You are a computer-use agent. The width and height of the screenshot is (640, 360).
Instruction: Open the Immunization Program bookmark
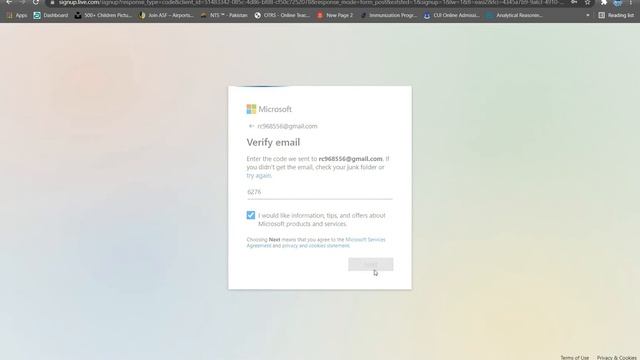(x=389, y=15)
